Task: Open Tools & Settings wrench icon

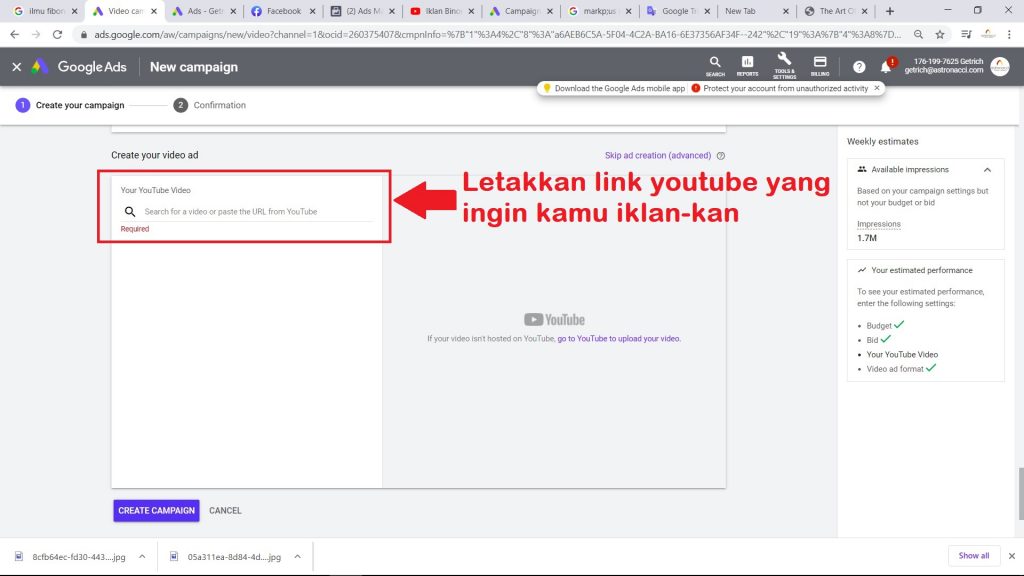Action: tap(784, 65)
